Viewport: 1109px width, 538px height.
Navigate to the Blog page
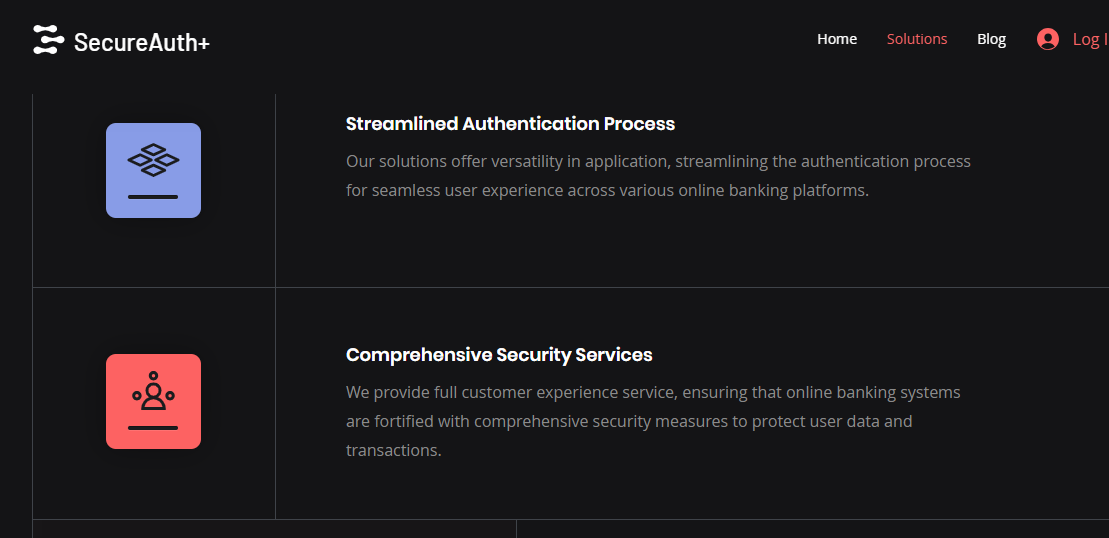991,39
